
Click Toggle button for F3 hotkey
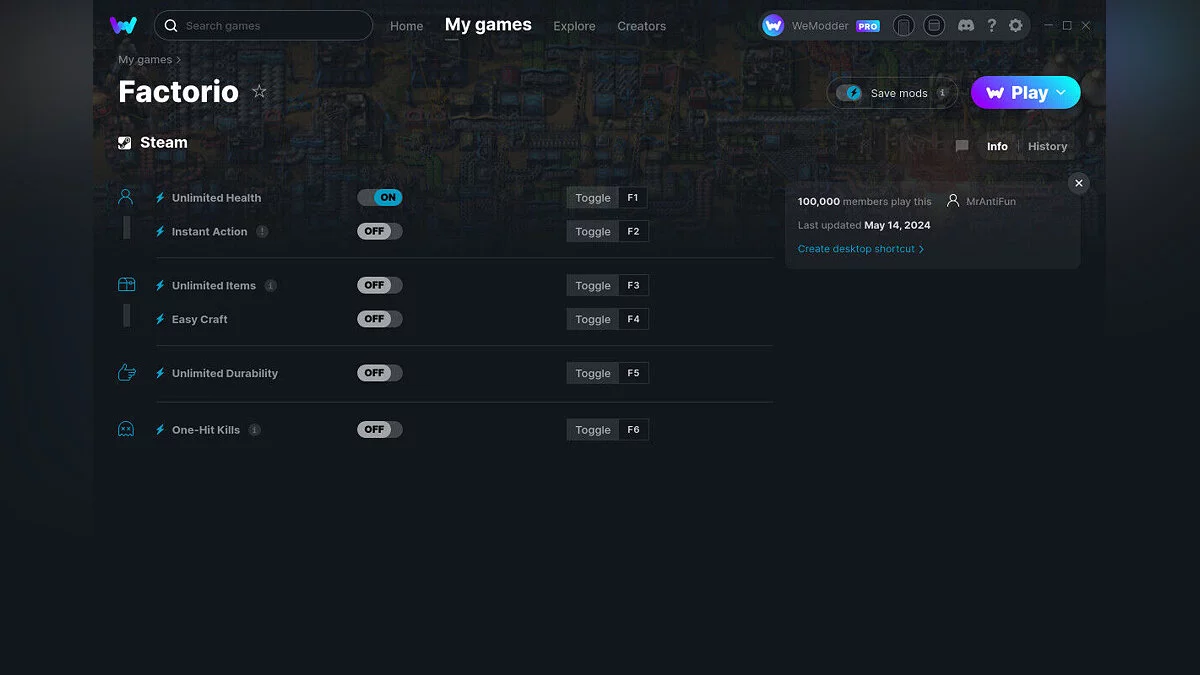592,286
